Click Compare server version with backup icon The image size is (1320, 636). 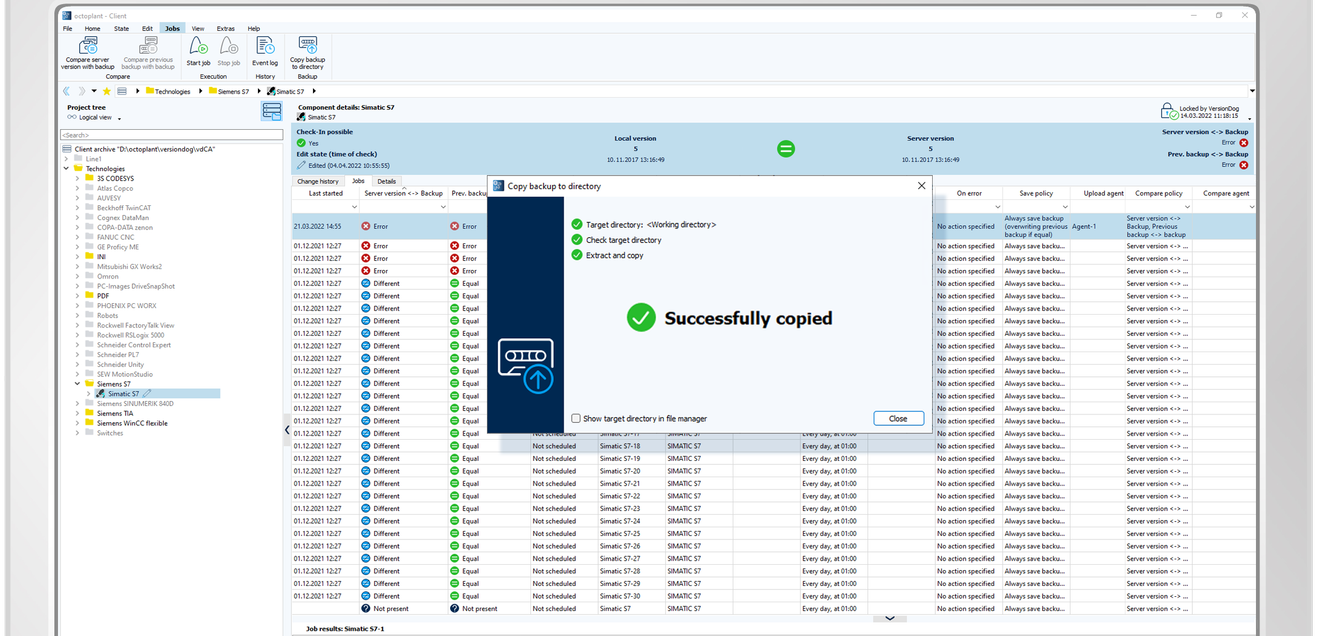coord(88,47)
